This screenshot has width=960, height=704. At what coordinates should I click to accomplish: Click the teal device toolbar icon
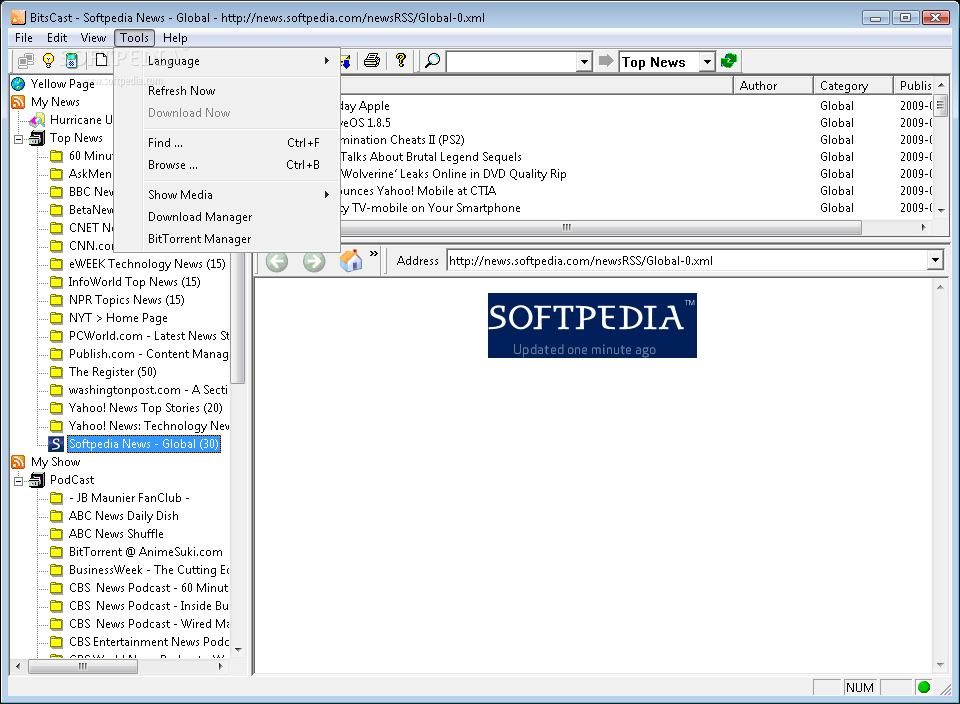(72, 60)
